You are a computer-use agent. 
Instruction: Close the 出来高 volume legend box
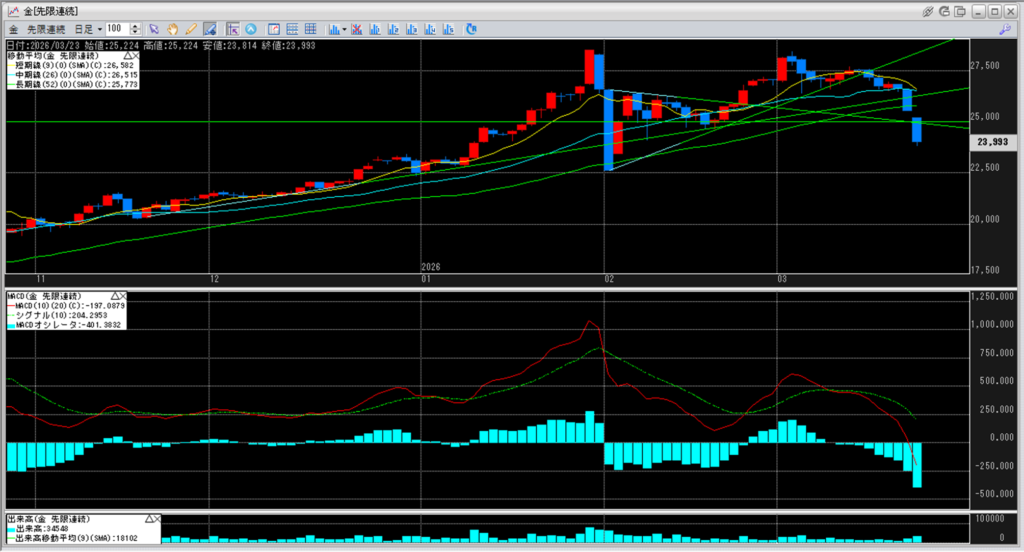click(157, 519)
